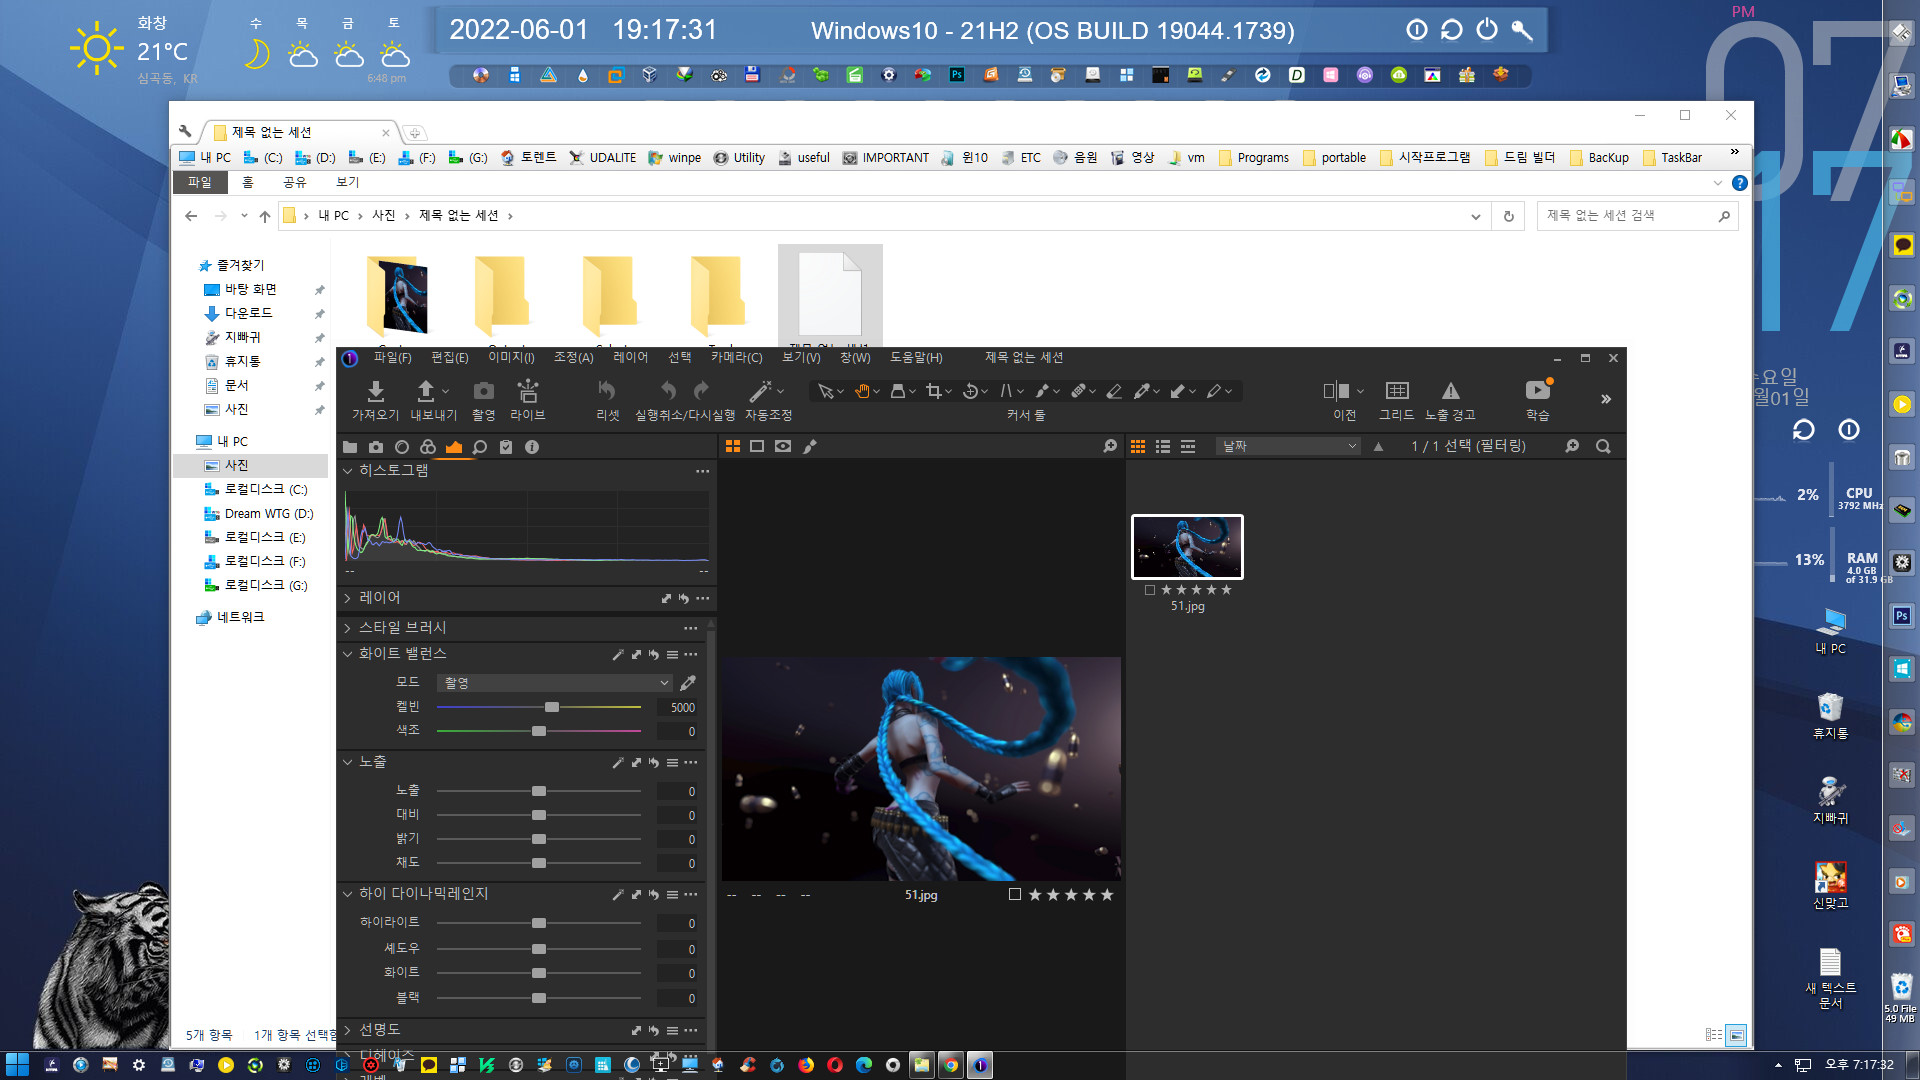Set first rating star below viewer image

click(x=1035, y=894)
